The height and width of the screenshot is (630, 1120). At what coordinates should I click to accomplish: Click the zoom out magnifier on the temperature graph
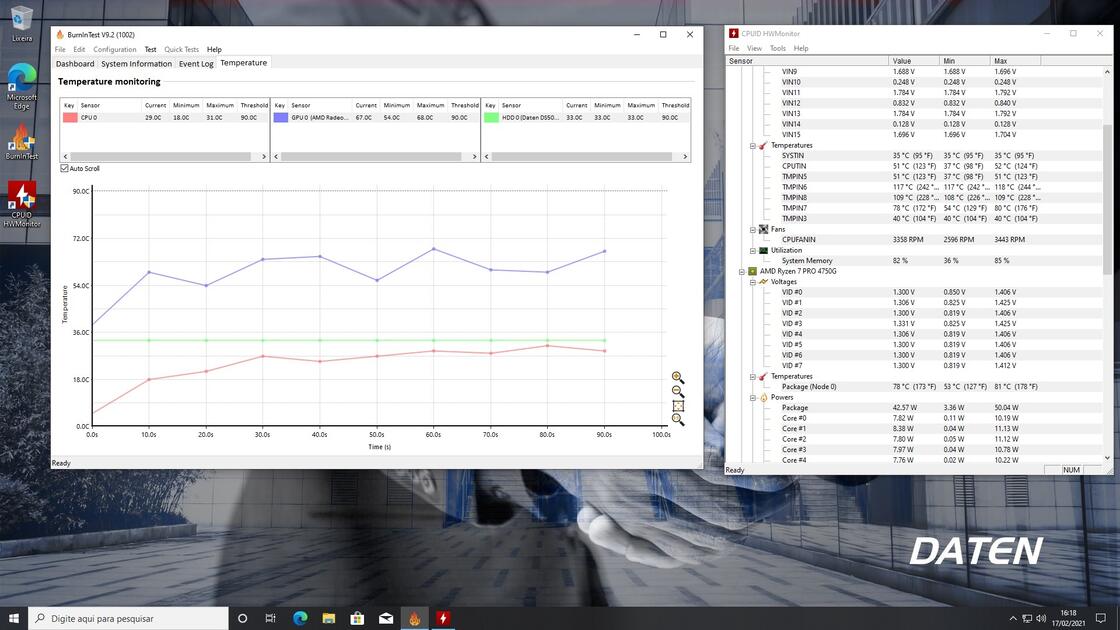click(678, 391)
